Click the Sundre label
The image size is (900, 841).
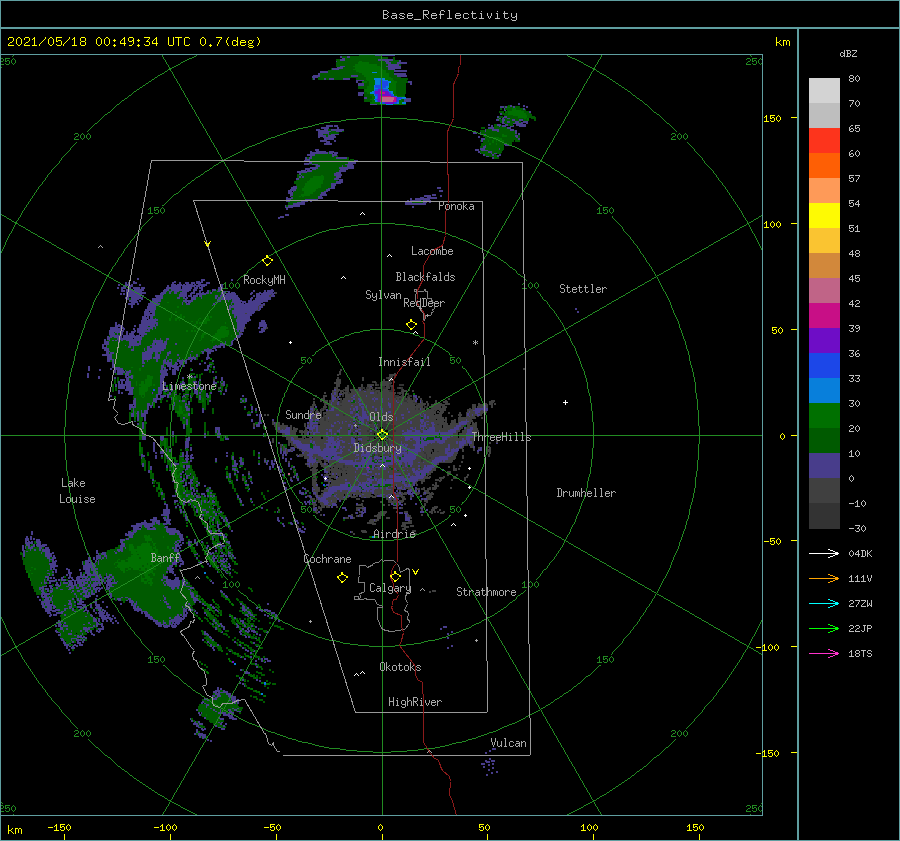point(303,415)
